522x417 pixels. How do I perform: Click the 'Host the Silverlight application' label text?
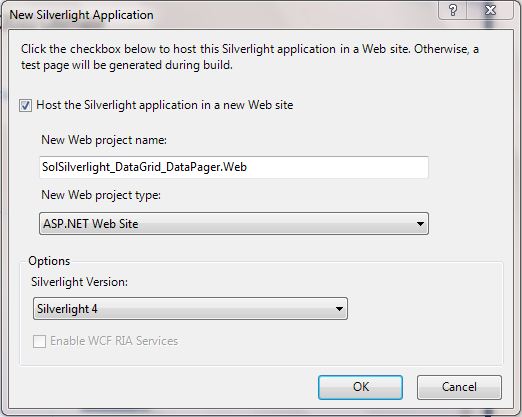[165, 105]
